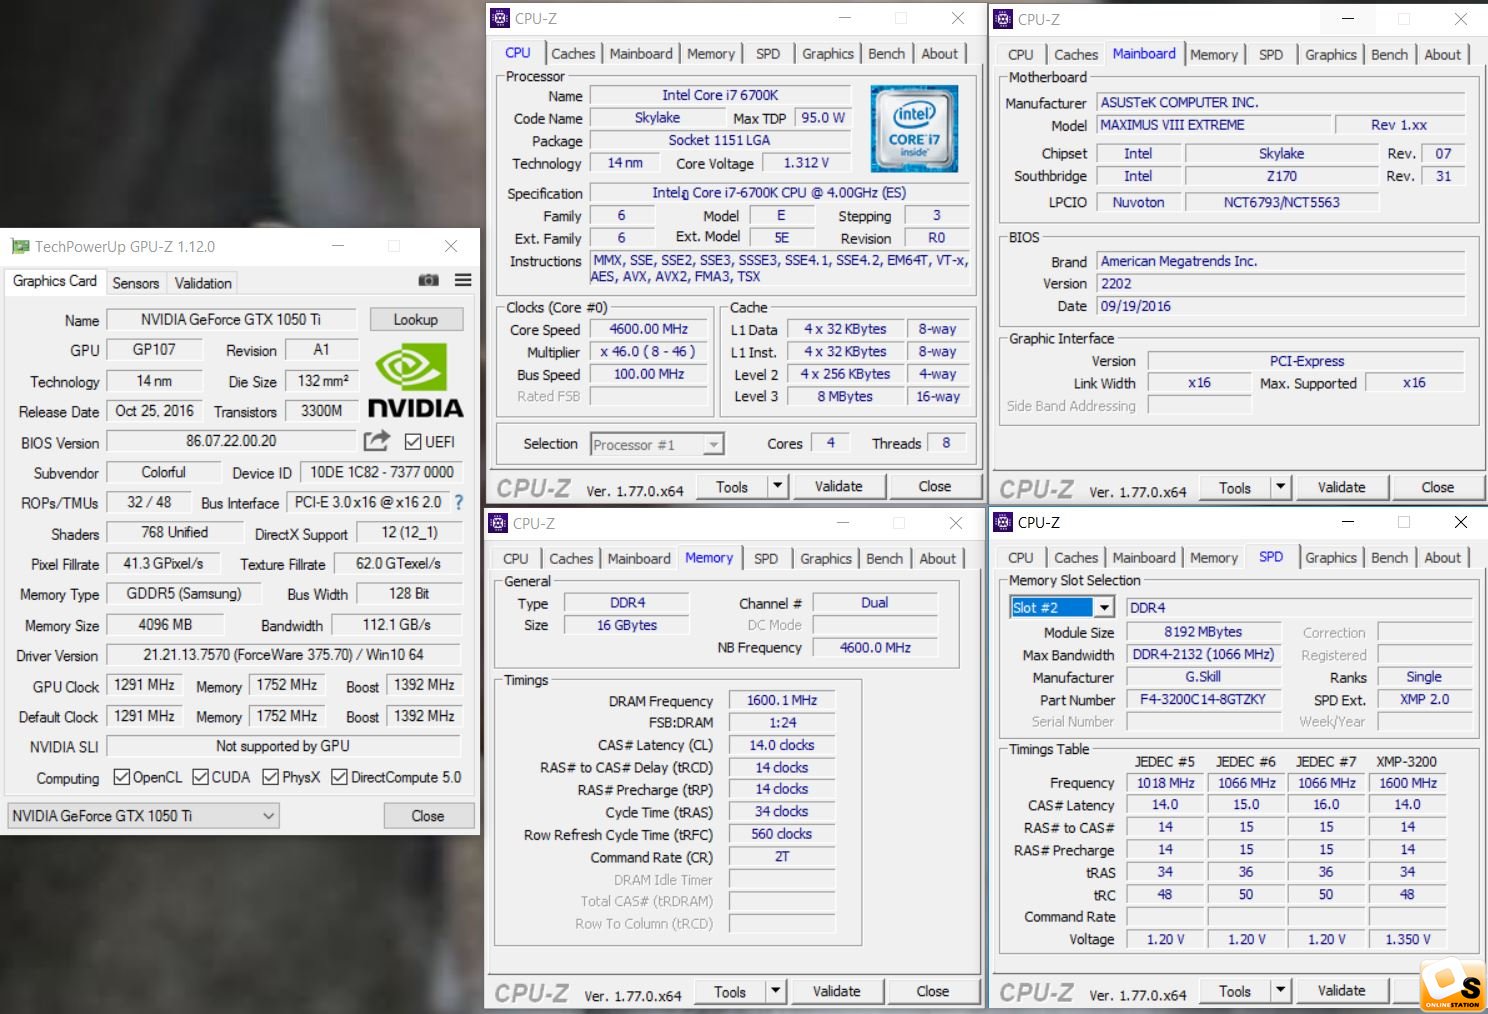The width and height of the screenshot is (1488, 1014).
Task: Expand Tools dropdown arrow in SPD window
Action: [1281, 991]
